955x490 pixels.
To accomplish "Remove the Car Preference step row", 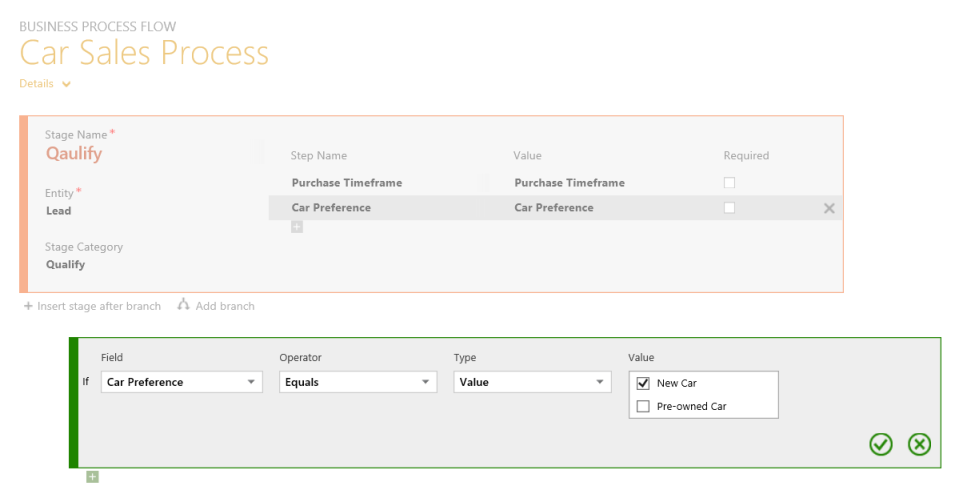I will tap(829, 208).
